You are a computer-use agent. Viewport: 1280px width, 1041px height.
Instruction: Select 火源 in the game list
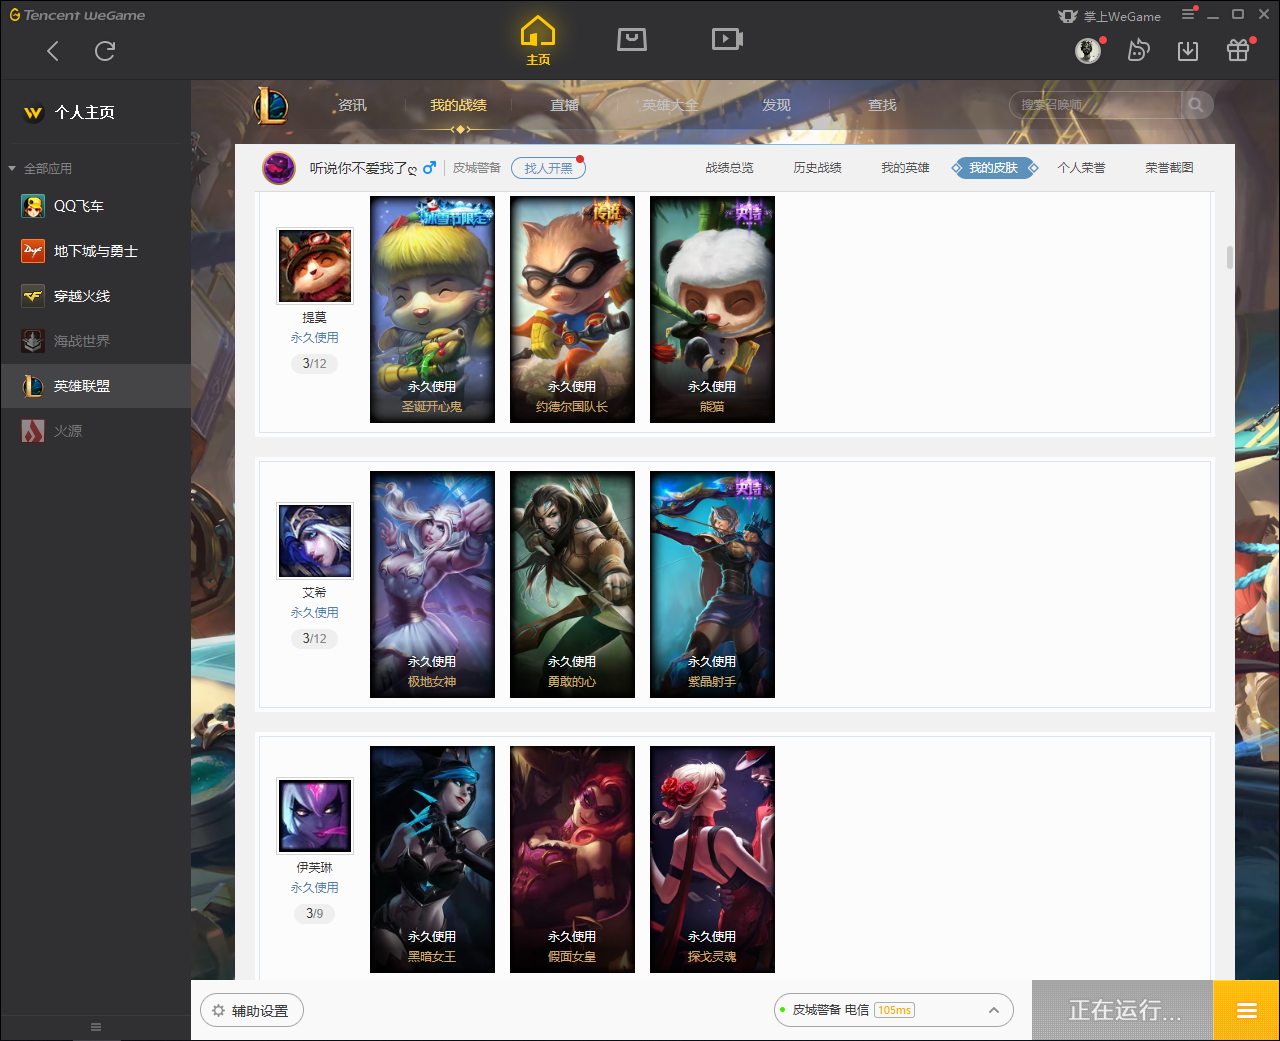(95, 431)
